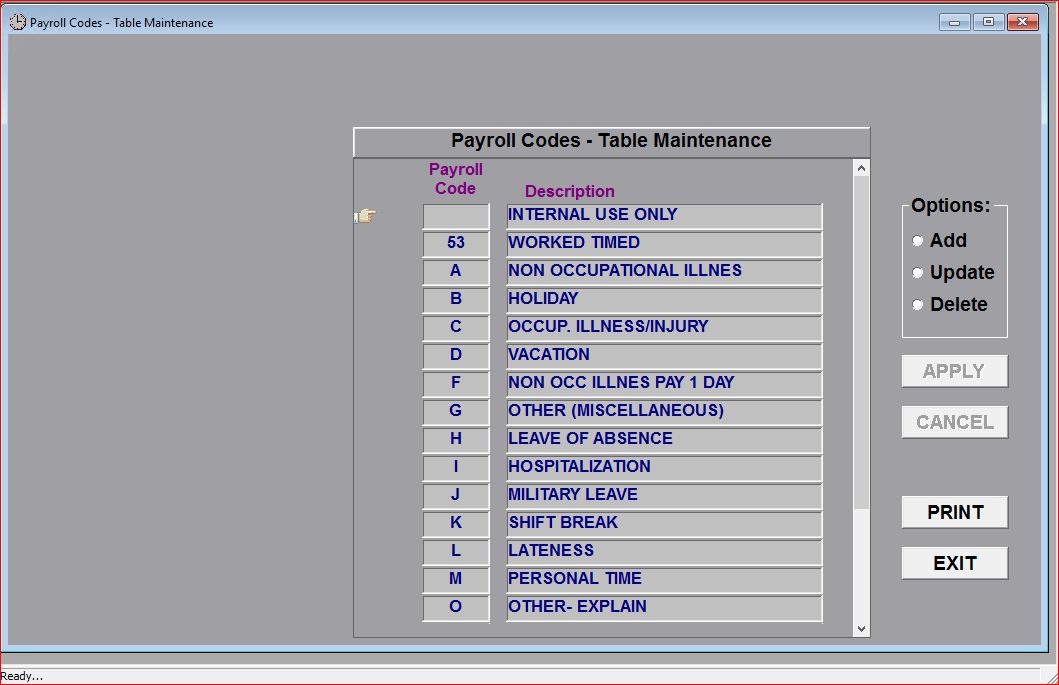1059x685 pixels.
Task: Minimize the Payroll Codes window
Action: tap(954, 22)
